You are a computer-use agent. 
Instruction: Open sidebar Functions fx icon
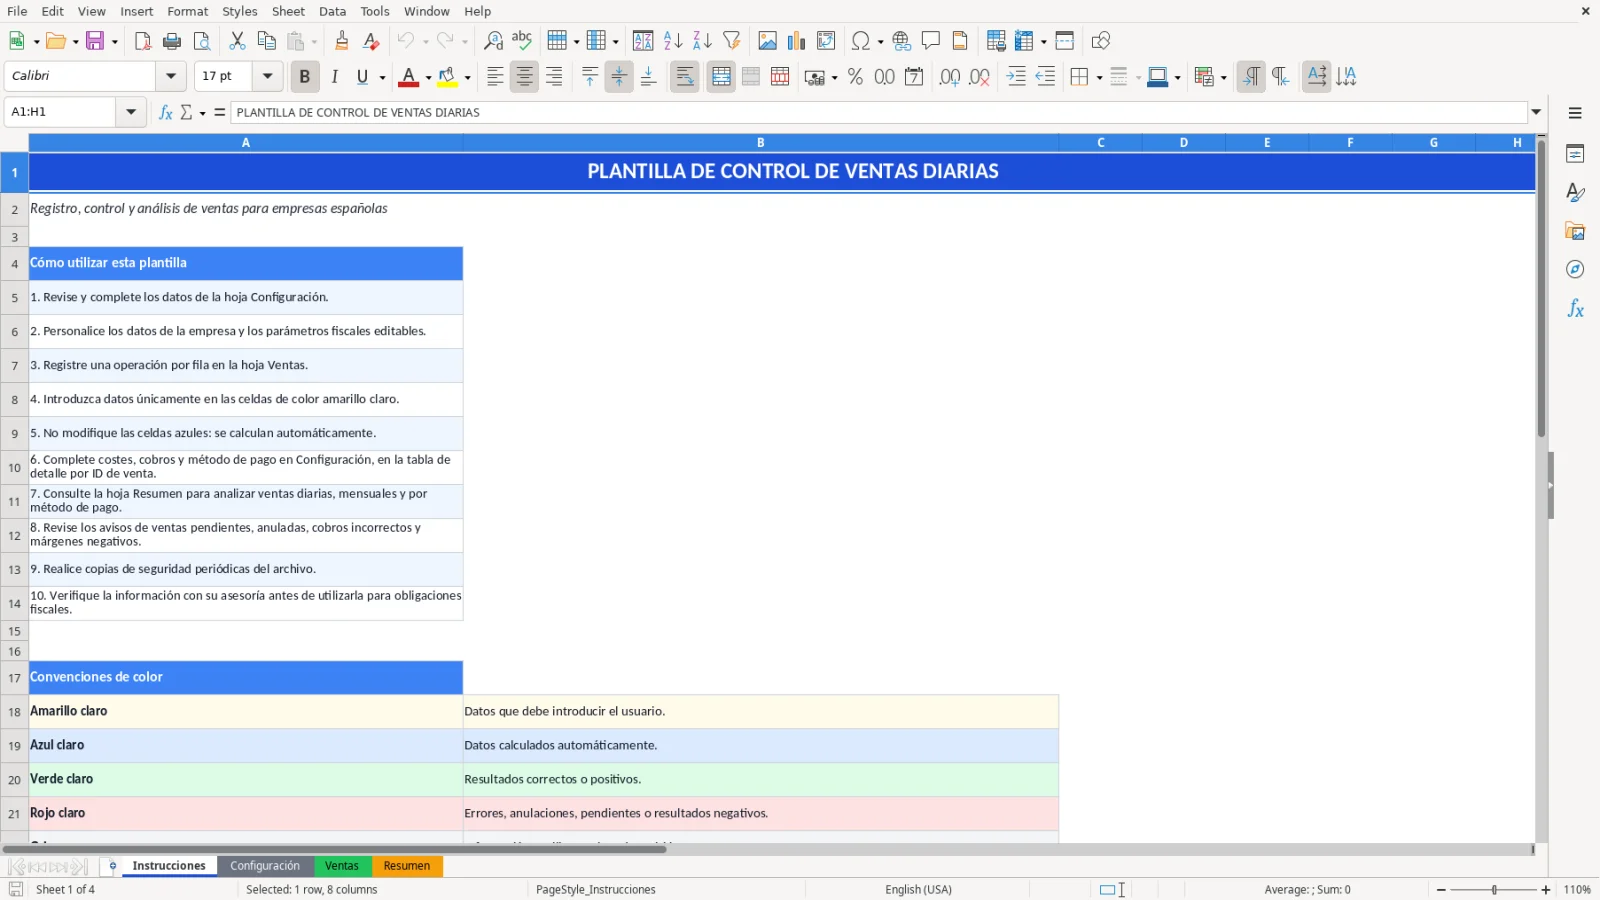pos(1575,309)
